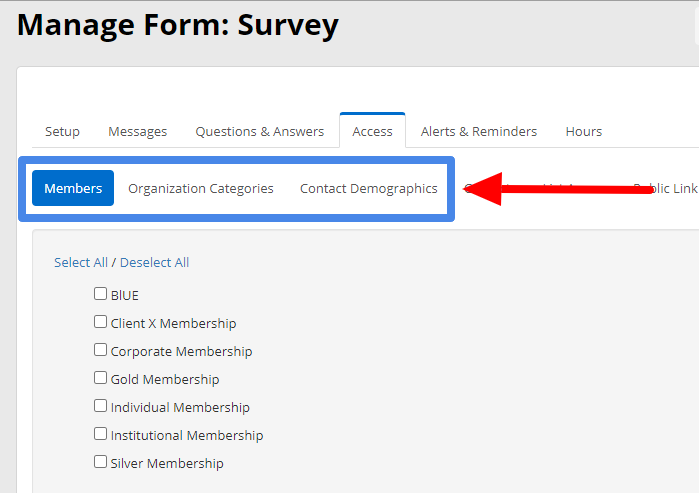Click the Select All link
The height and width of the screenshot is (493, 699).
coord(81,263)
